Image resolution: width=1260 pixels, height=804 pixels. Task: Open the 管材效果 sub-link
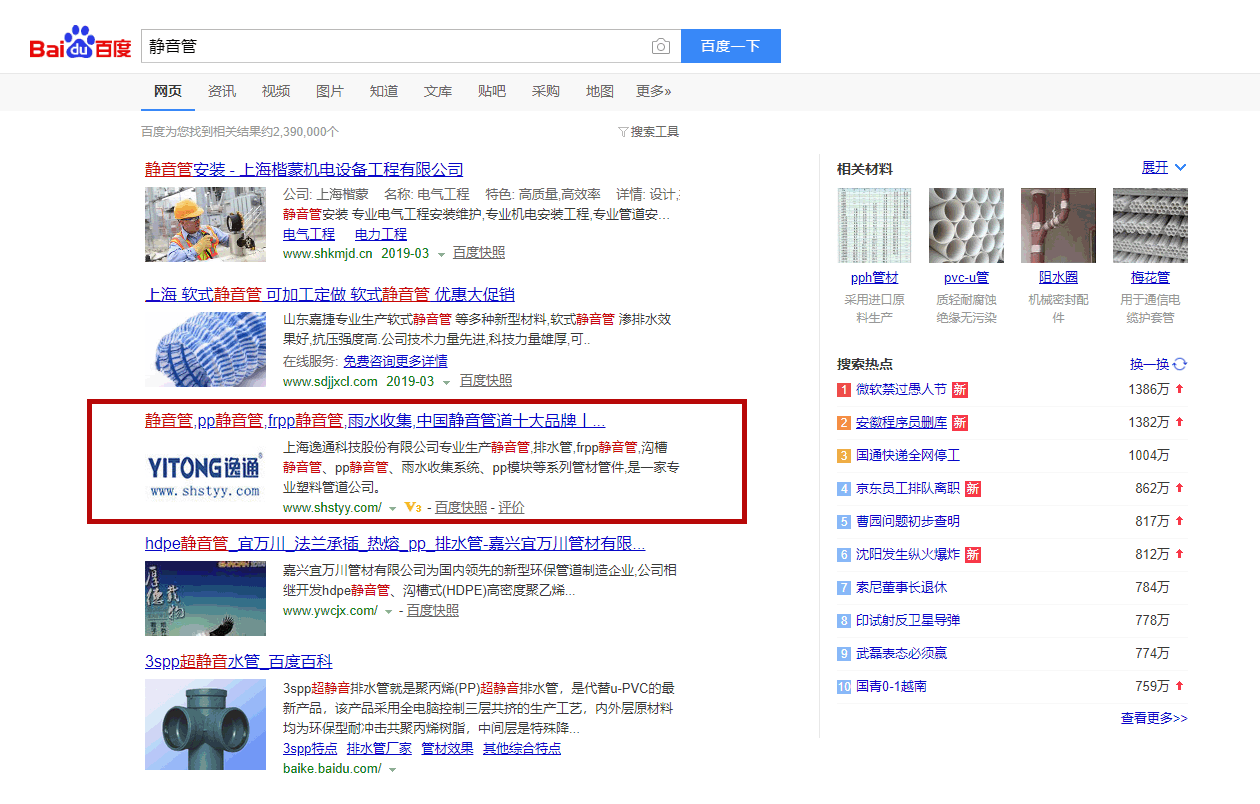point(447,748)
